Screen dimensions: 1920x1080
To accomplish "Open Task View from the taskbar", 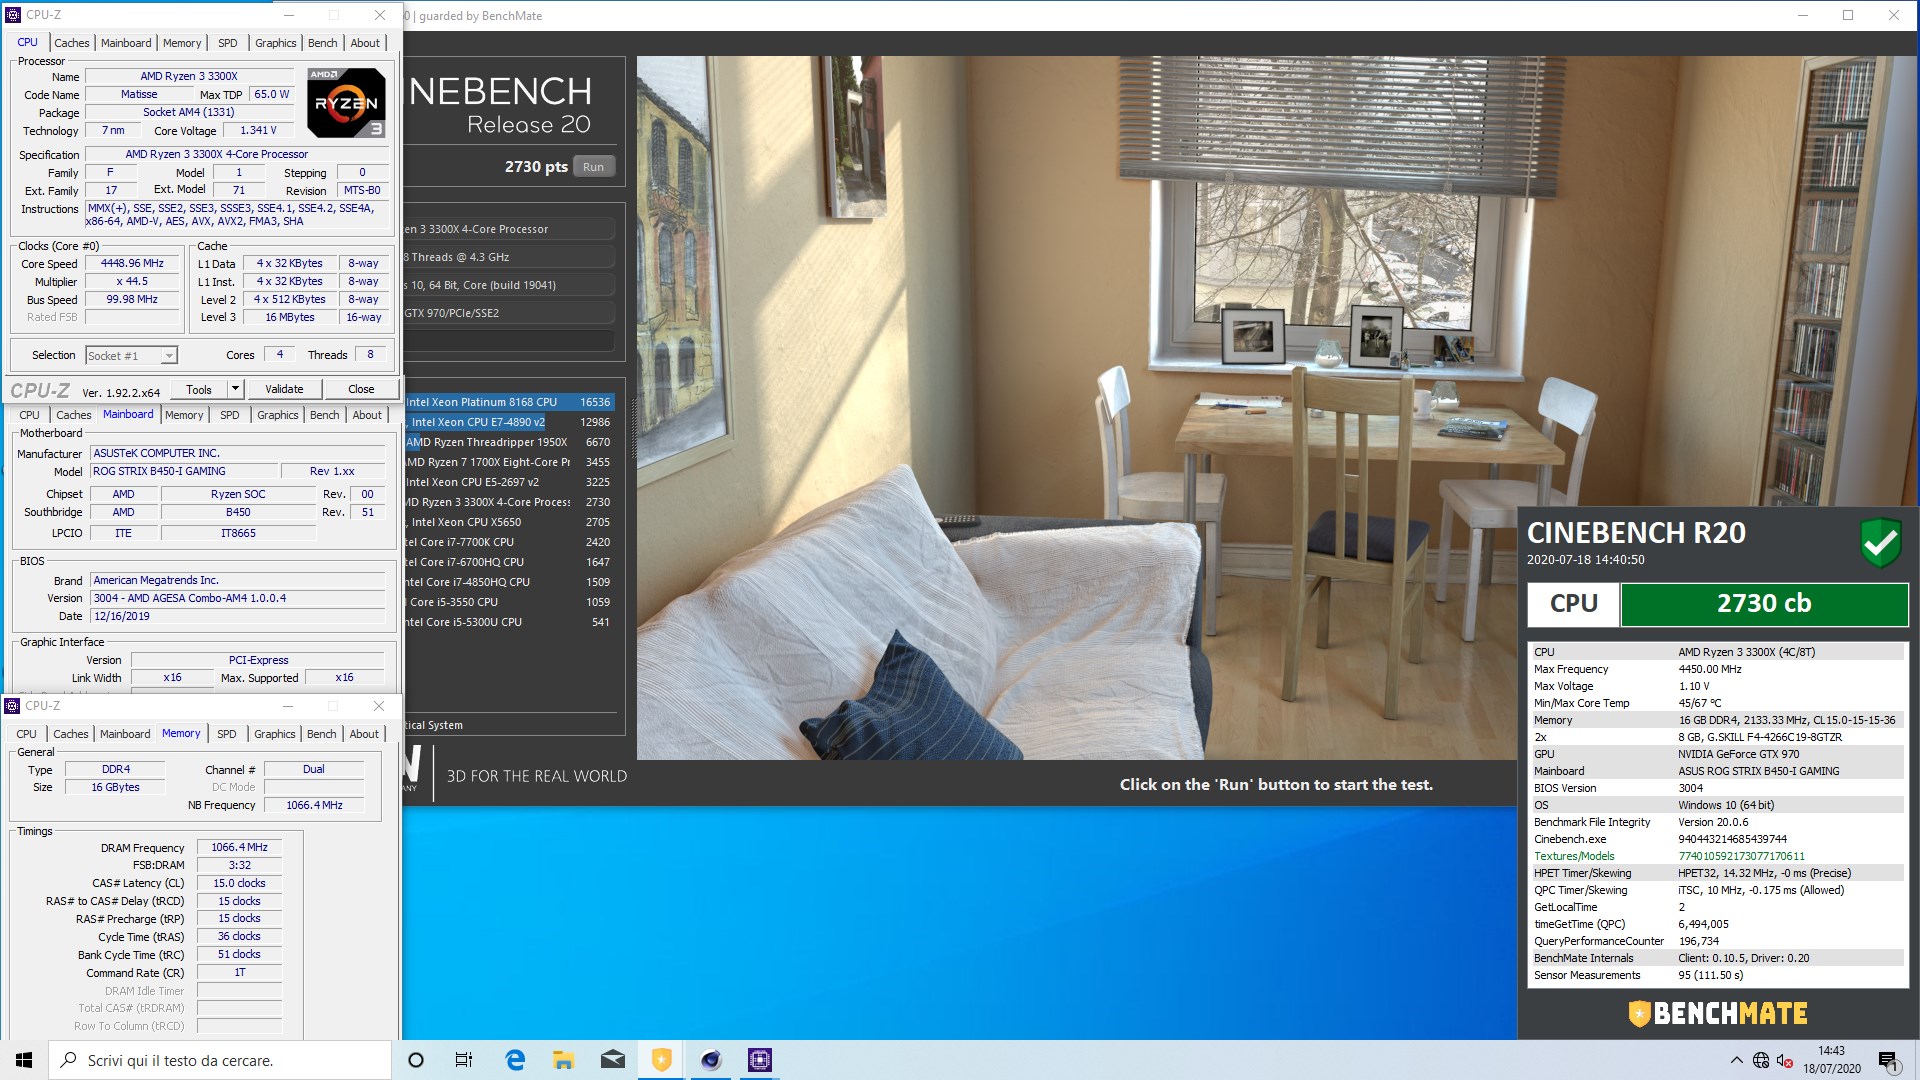I will (464, 1060).
